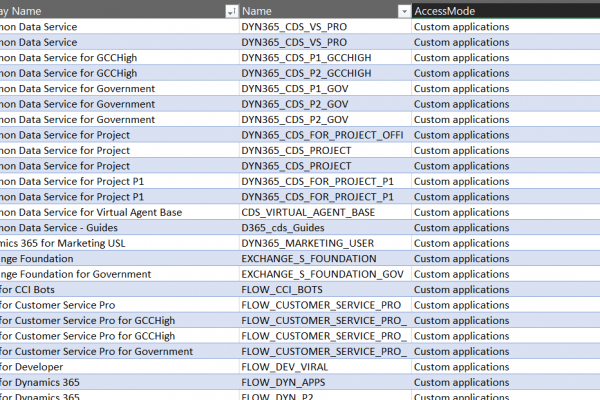This screenshot has height=400, width=600.
Task: Select the AccessMode column header
Action: click(506, 11)
